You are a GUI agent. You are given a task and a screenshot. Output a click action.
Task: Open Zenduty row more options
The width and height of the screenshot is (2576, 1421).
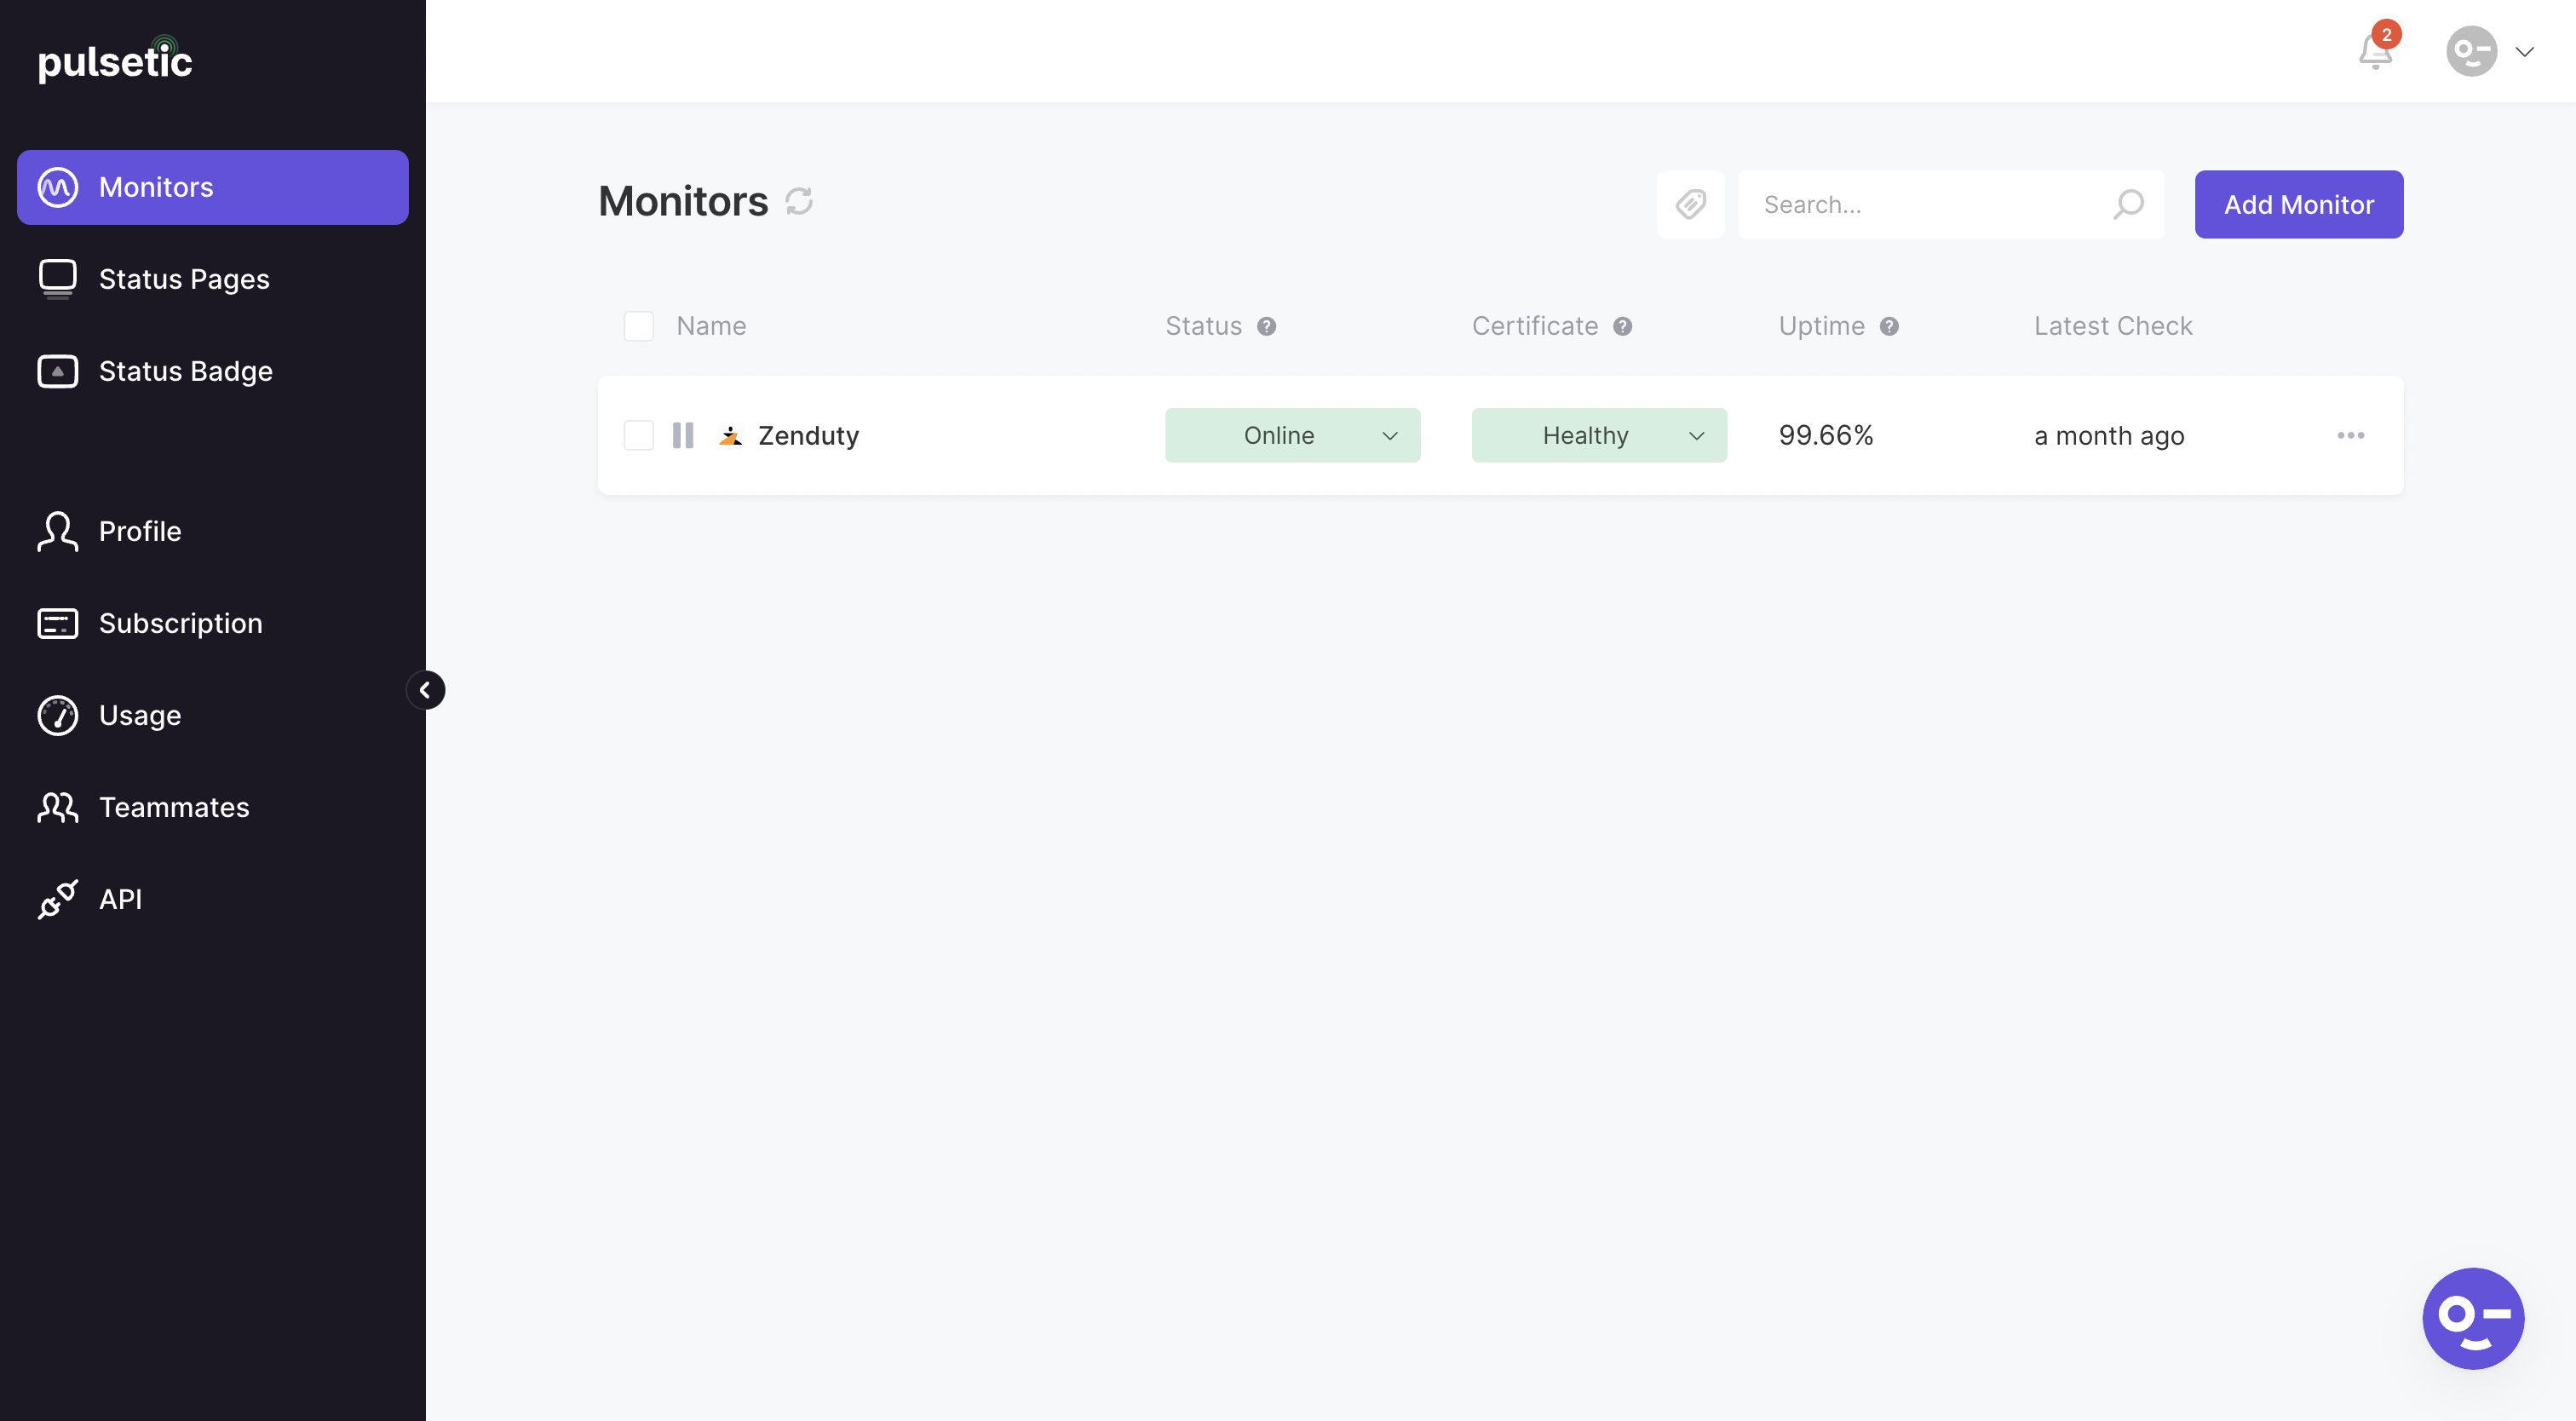coord(2350,435)
